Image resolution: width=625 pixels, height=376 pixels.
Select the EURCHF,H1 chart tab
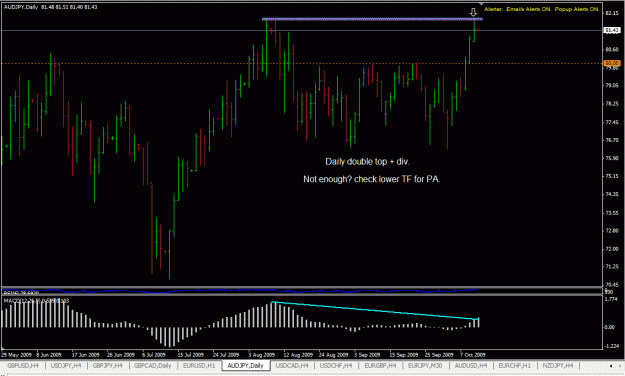point(515,365)
